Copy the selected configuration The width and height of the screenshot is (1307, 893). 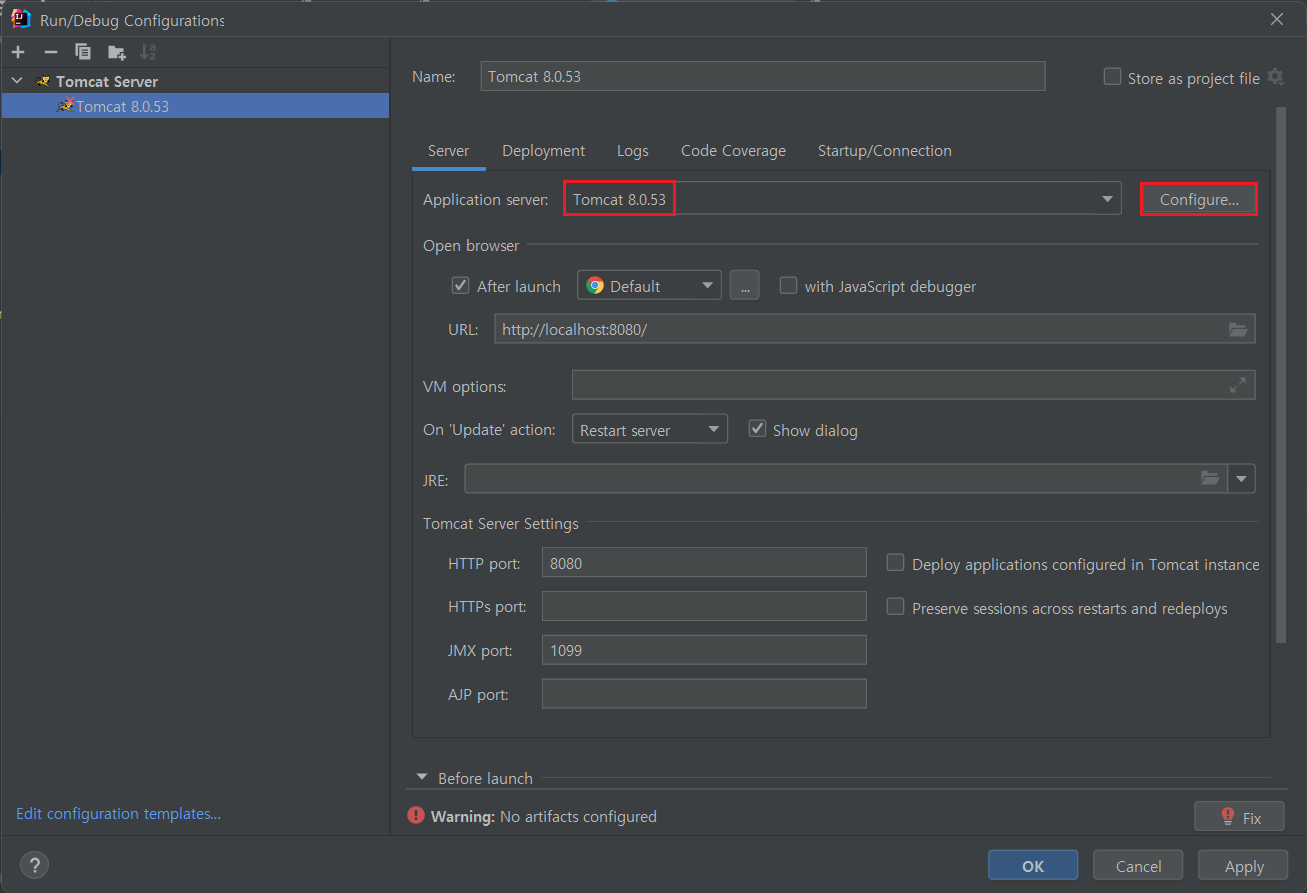point(83,52)
